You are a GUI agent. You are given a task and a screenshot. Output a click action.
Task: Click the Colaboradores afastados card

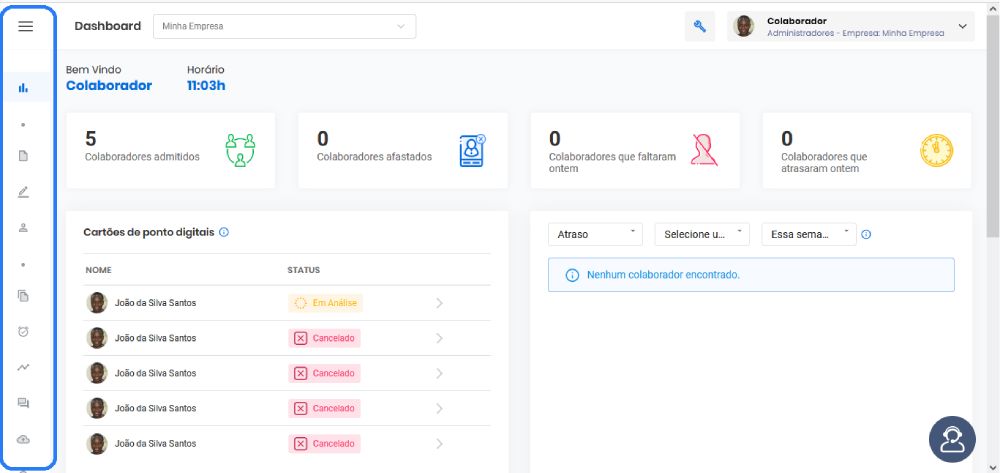403,150
